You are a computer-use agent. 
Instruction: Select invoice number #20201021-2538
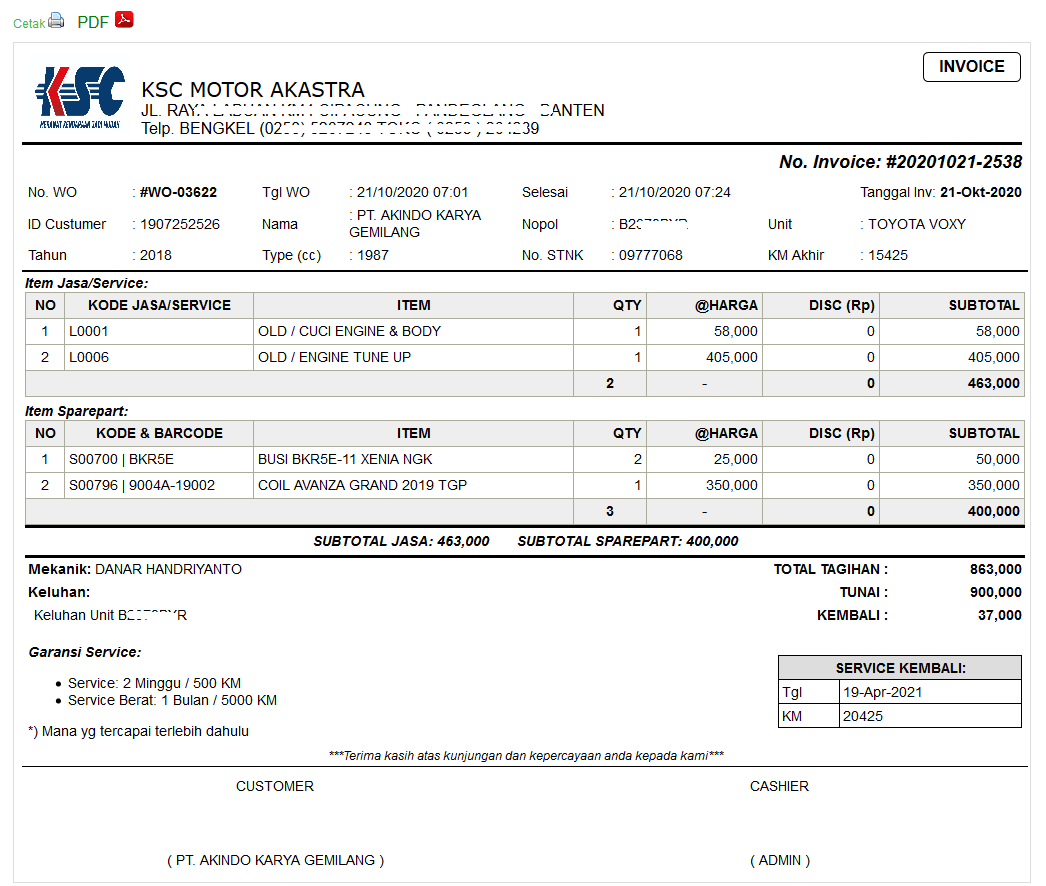click(953, 162)
